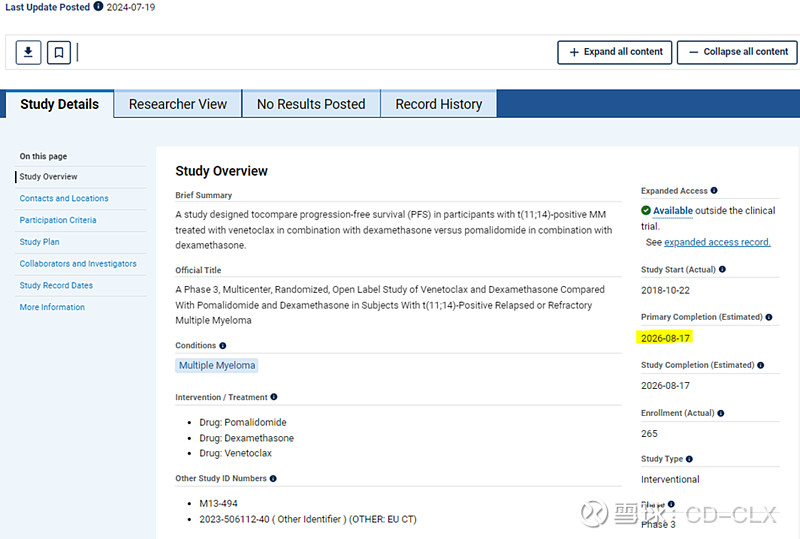Screen dimensions: 800x539
Task: Click the Available expanded access link
Action: click(x=672, y=211)
